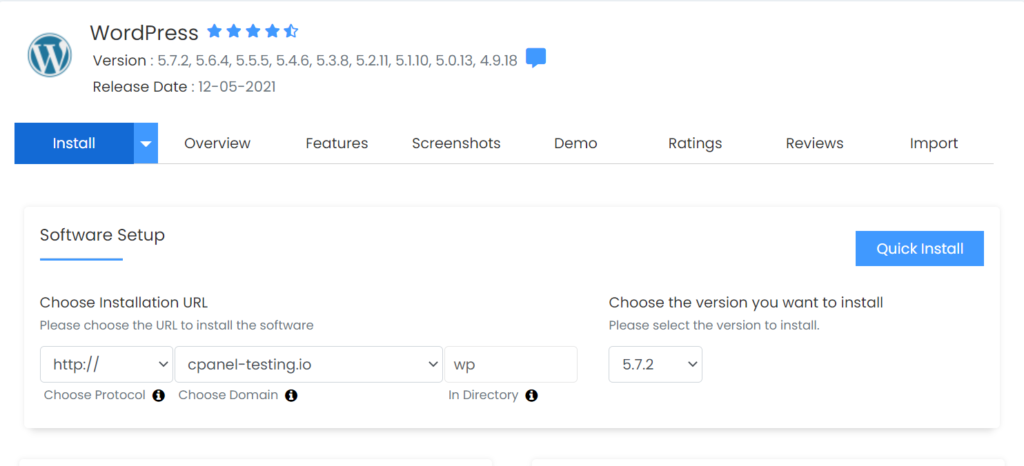
Task: Open the Demo tab
Action: tap(575, 143)
